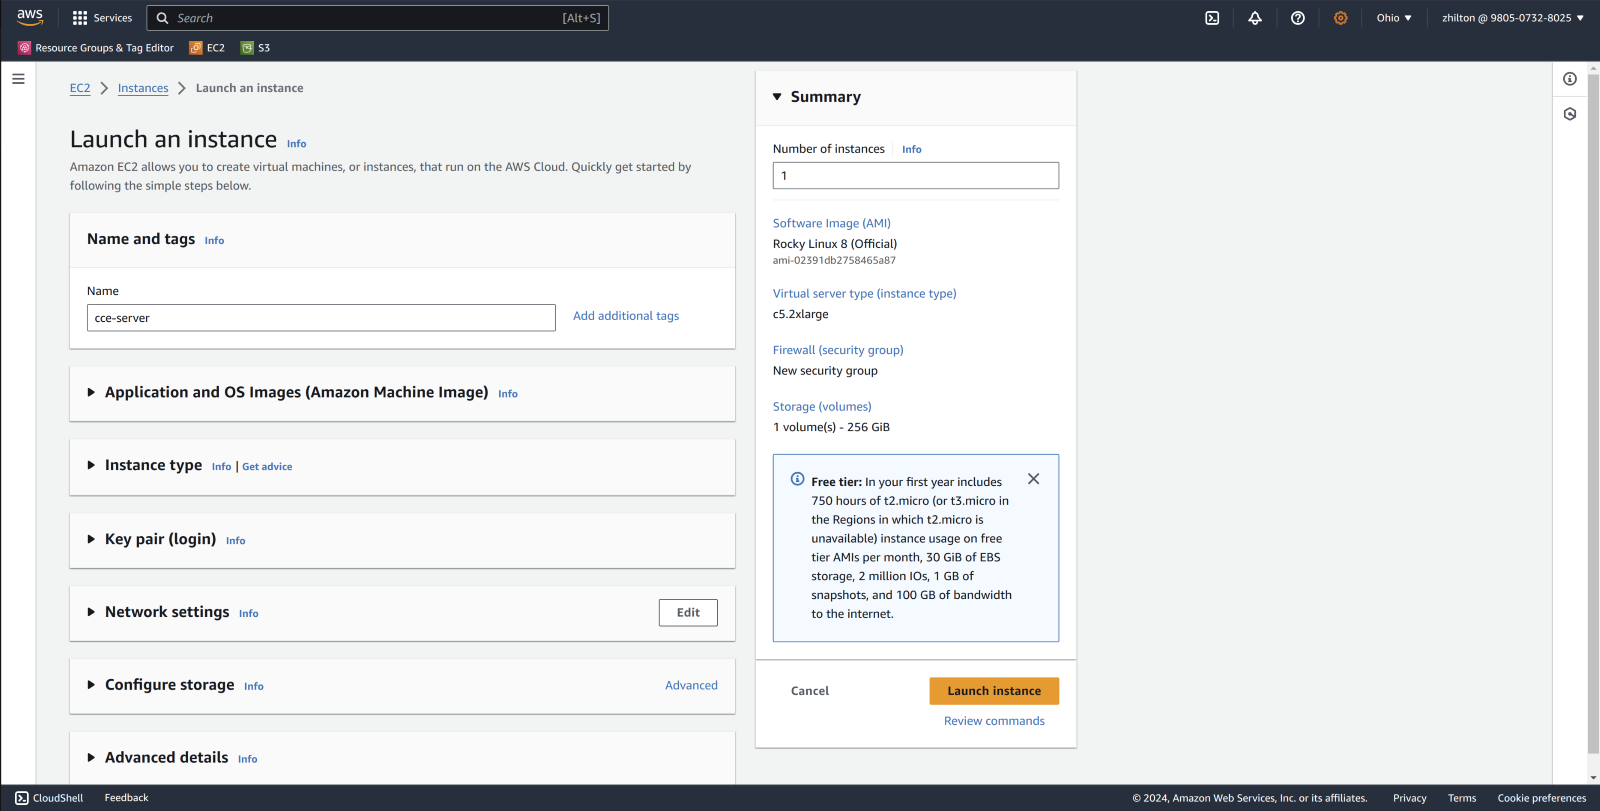Click Info beside Number of instances
Image resolution: width=1600 pixels, height=811 pixels.
(x=912, y=150)
